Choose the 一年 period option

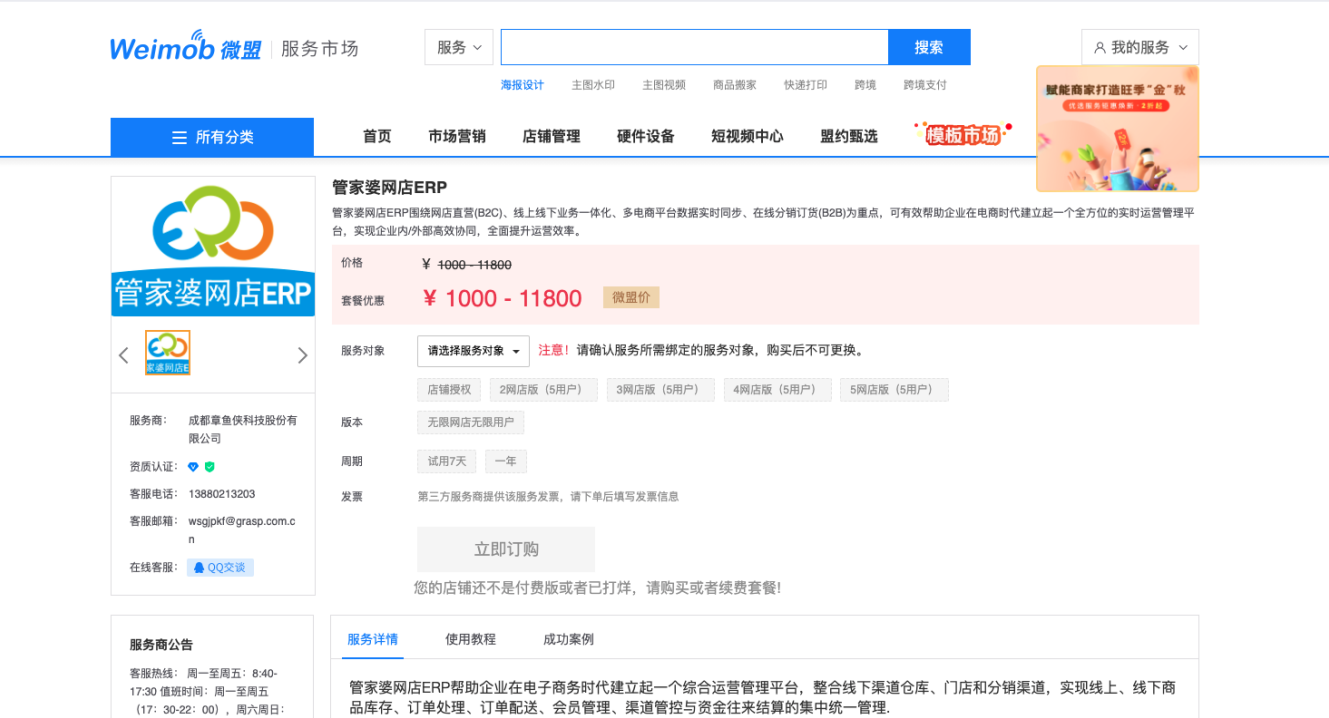pos(506,462)
